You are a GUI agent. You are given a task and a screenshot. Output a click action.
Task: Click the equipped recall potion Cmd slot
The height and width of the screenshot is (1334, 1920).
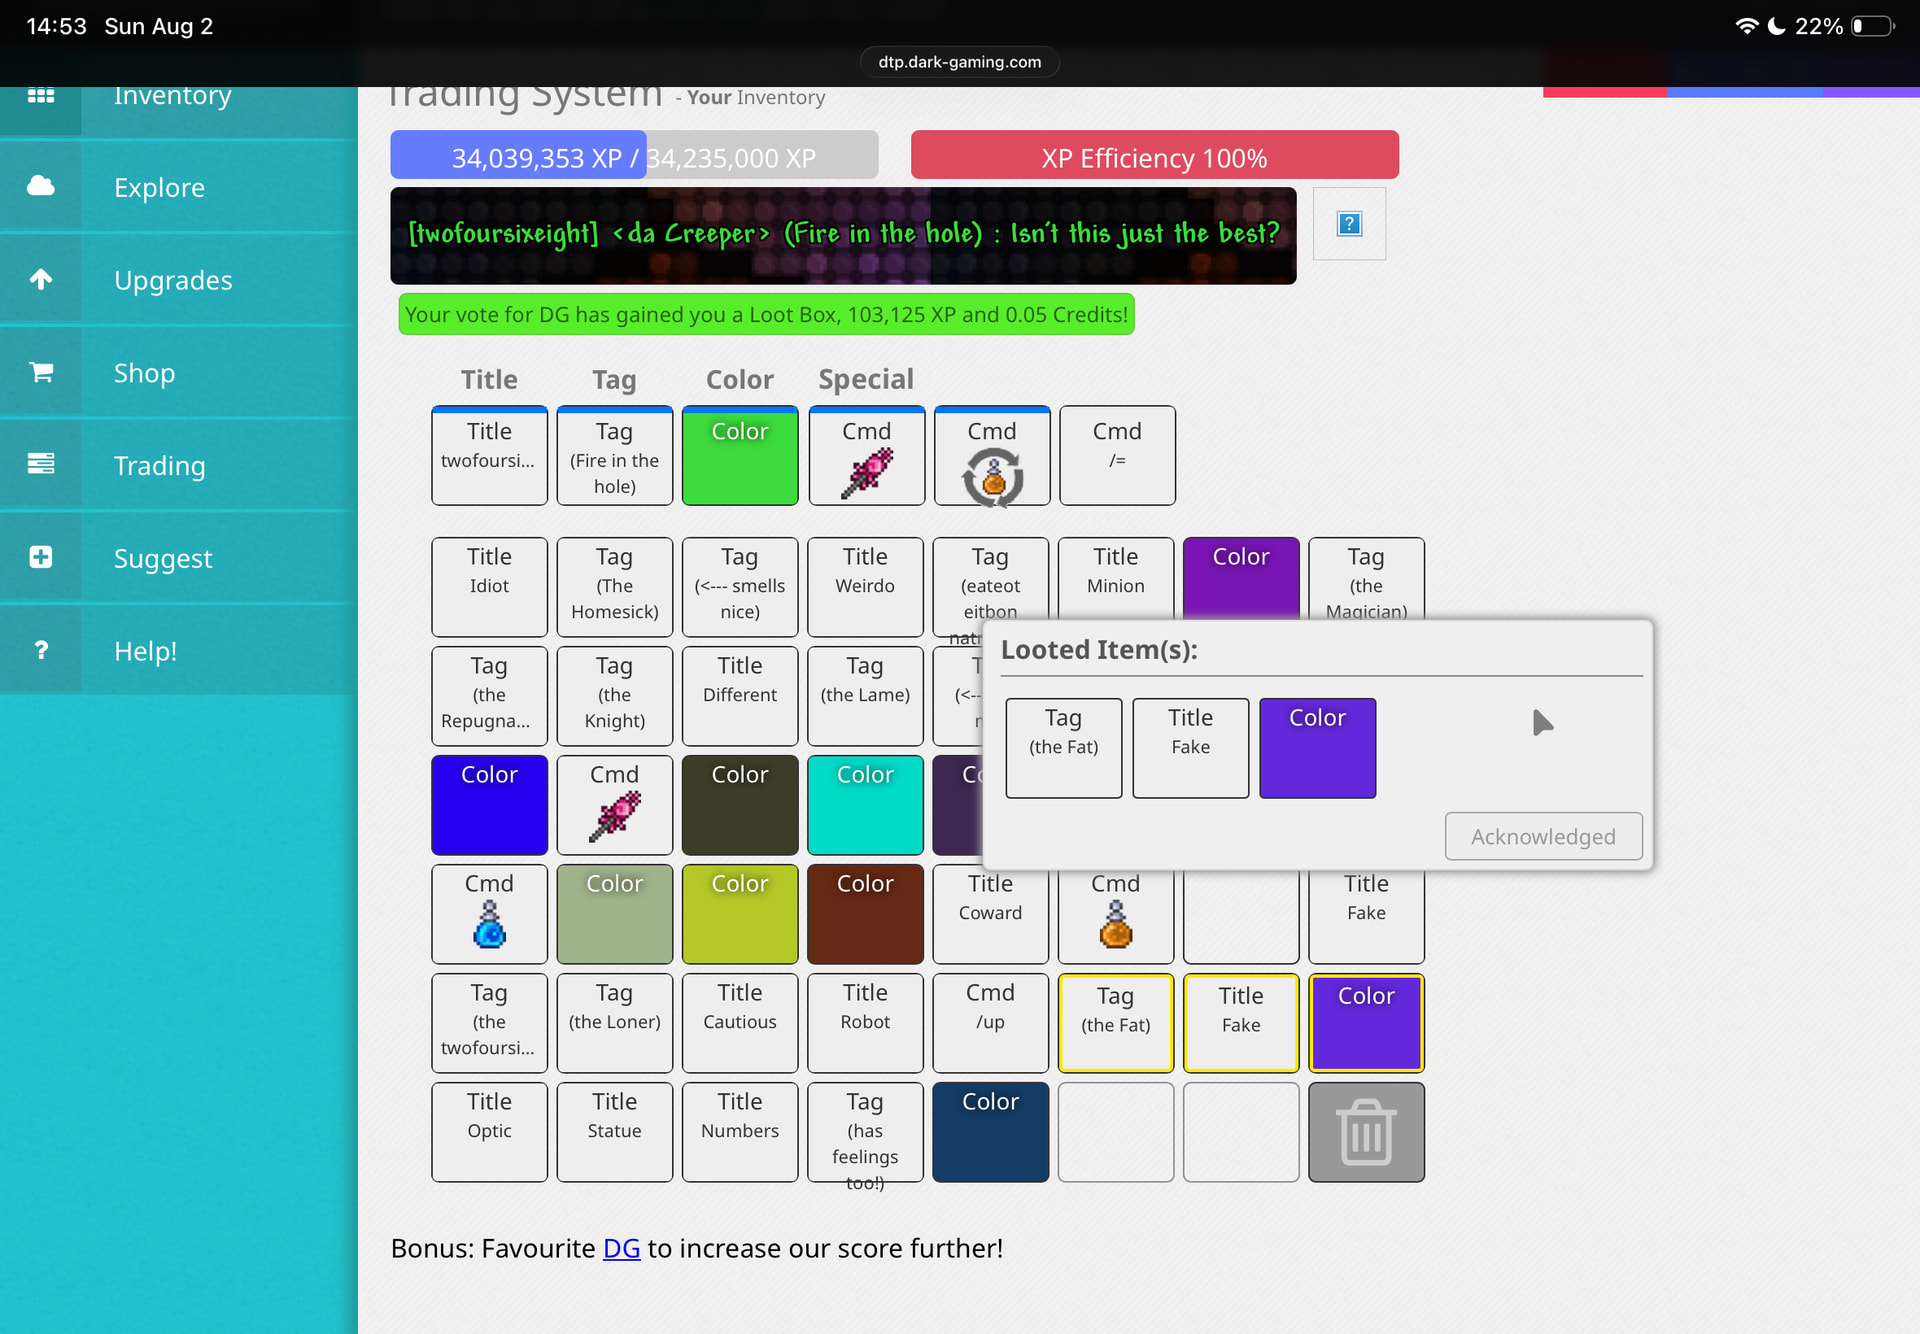coord(992,456)
